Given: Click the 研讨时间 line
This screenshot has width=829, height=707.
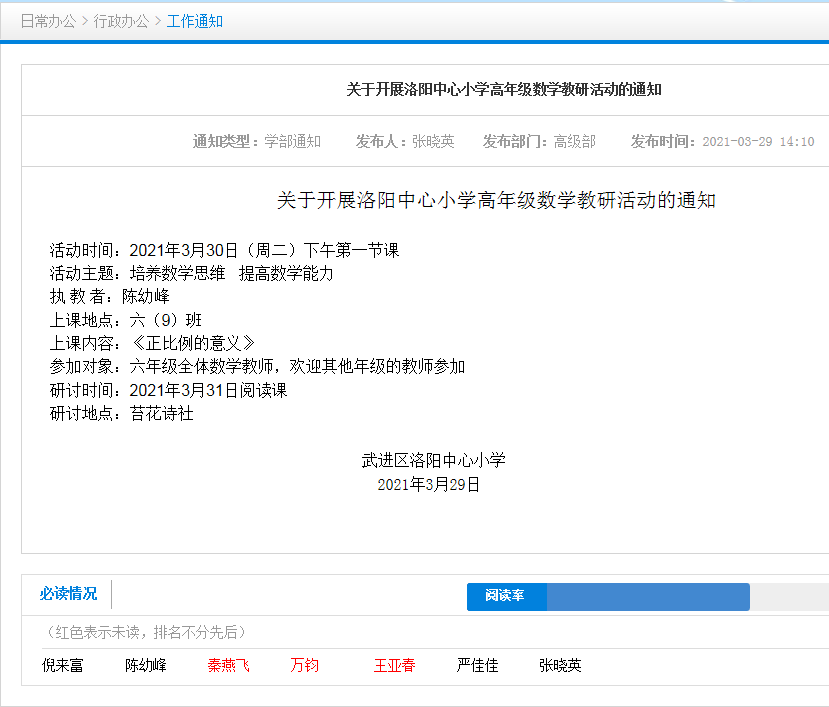Looking at the screenshot, I should click(x=168, y=390).
